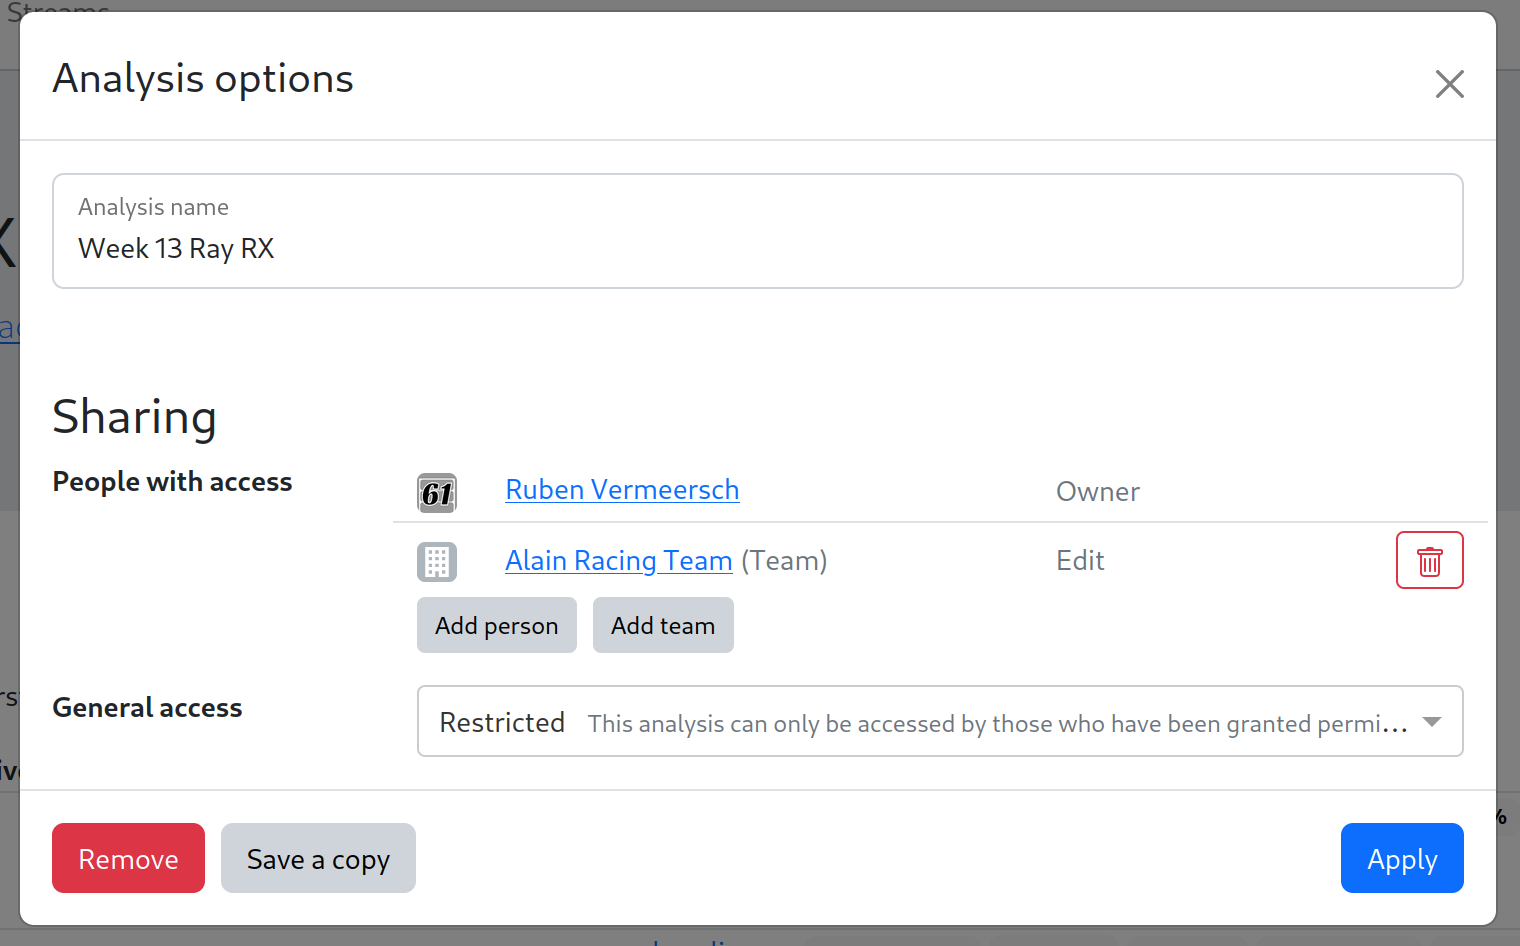Click the Owner role label
Image resolution: width=1520 pixels, height=946 pixels.
(1097, 492)
